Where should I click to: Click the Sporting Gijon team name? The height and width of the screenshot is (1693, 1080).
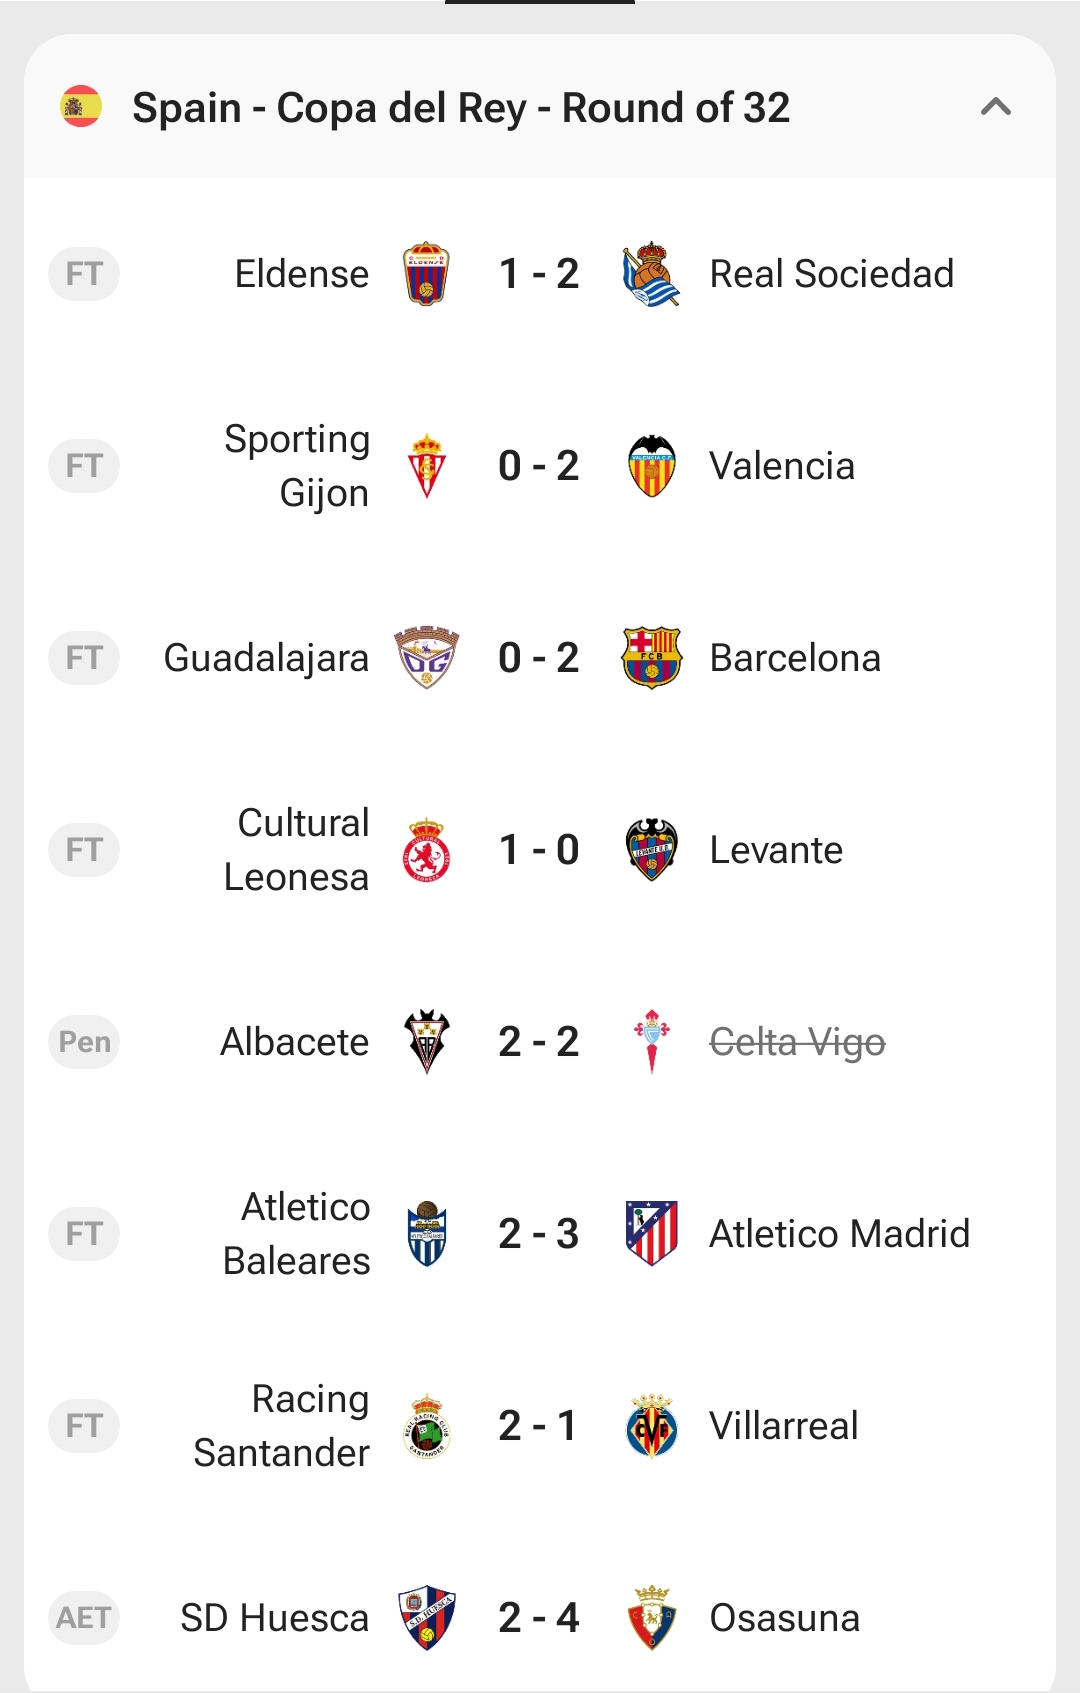point(297,466)
